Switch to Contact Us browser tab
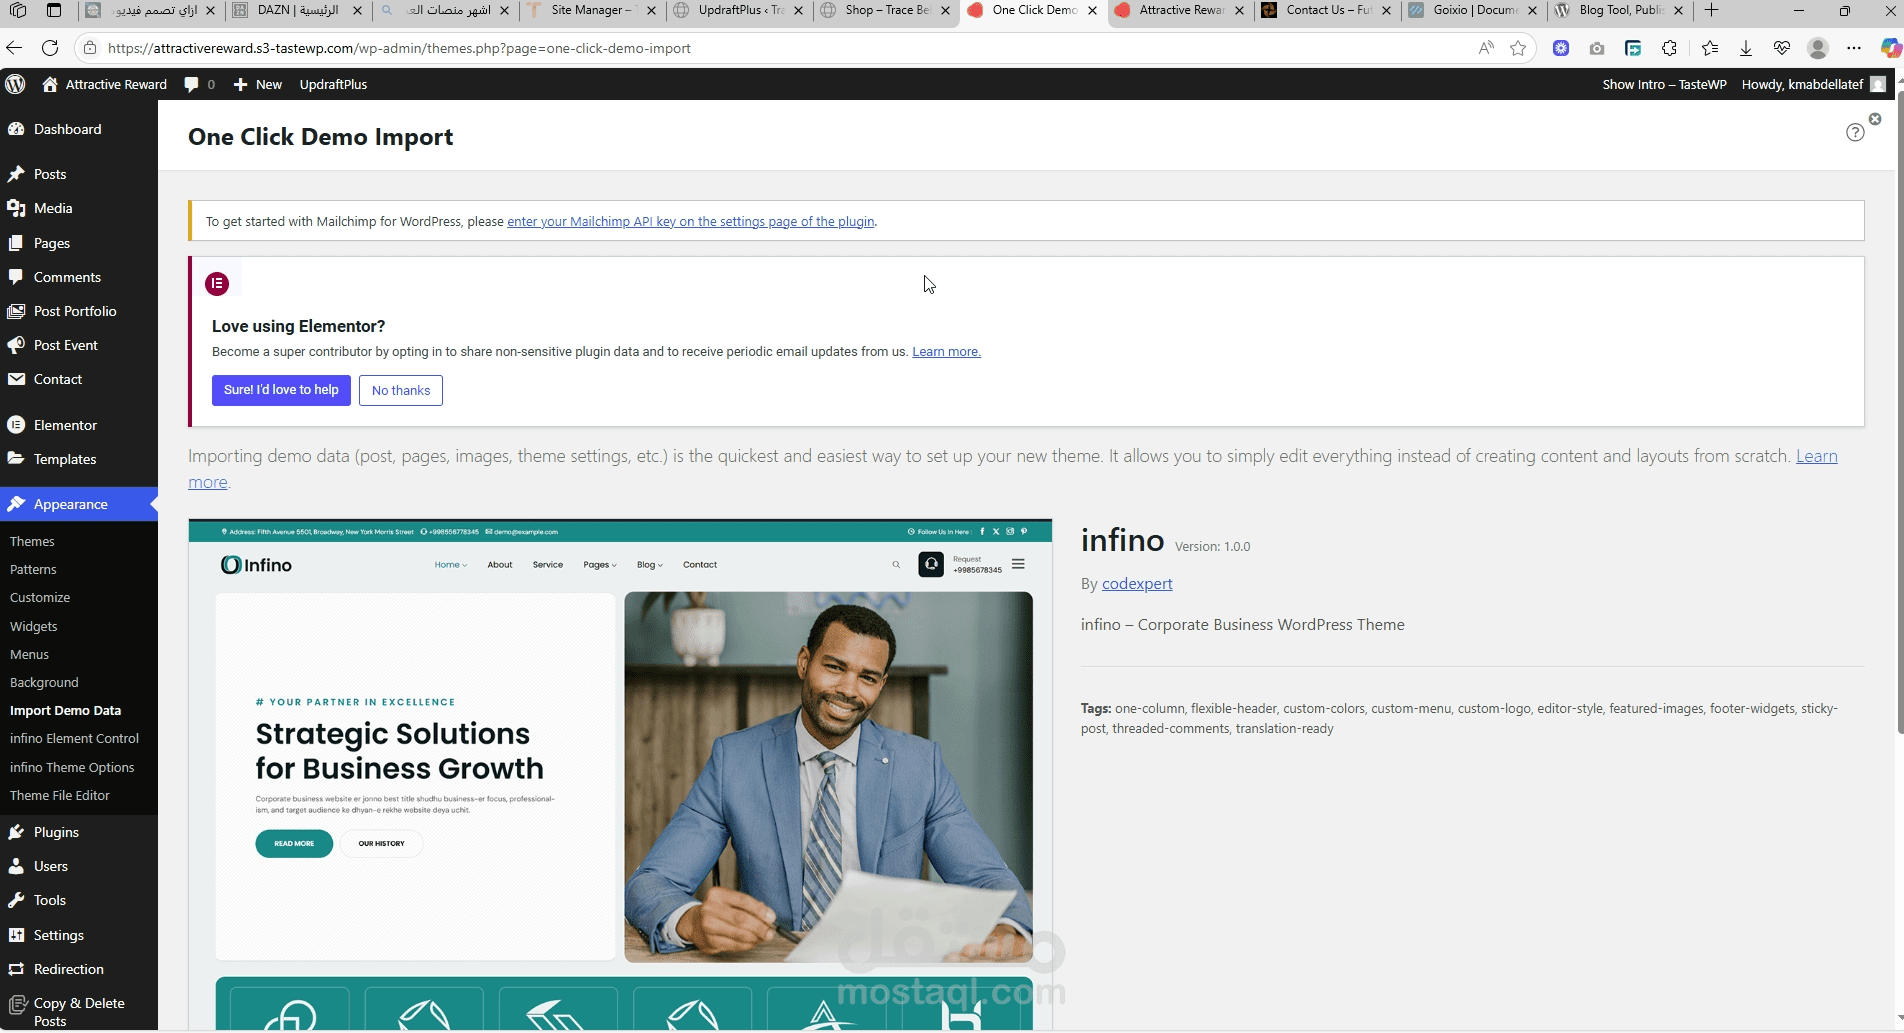The height and width of the screenshot is (1033, 1904). [1327, 11]
